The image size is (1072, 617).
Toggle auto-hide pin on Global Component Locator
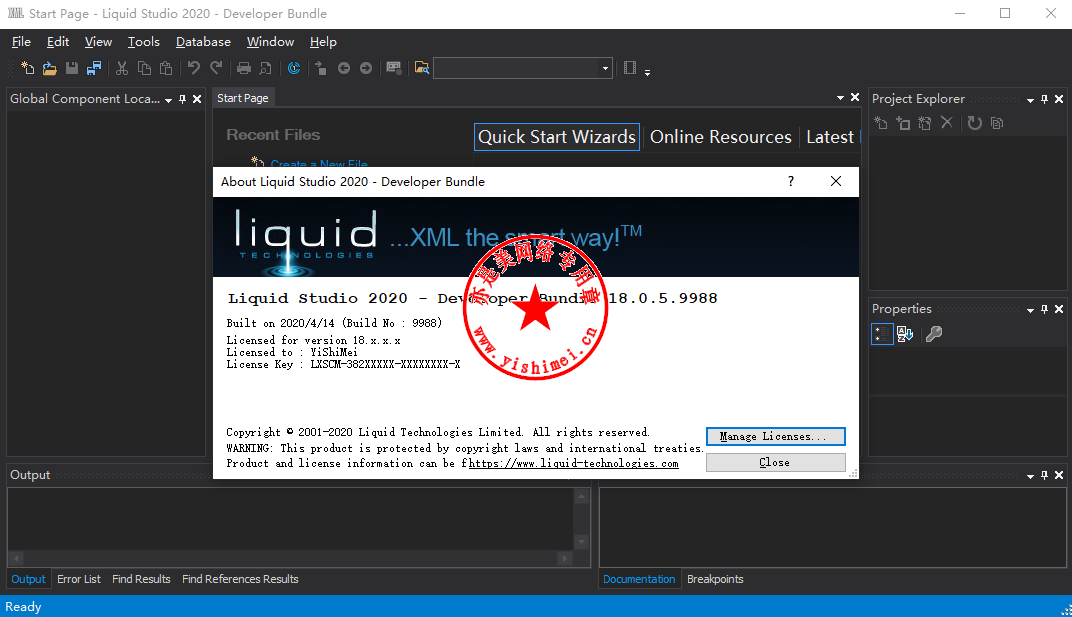click(x=183, y=99)
